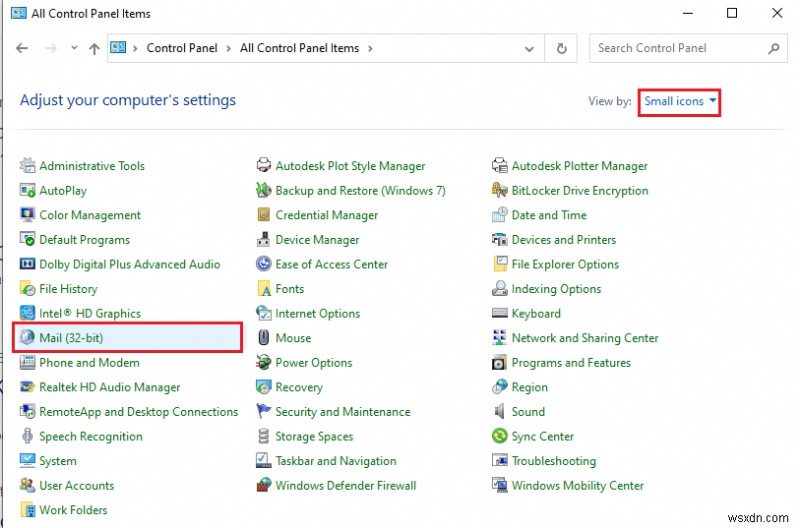The height and width of the screenshot is (528, 800).
Task: Open the User Accounts icon
Action: (x=27, y=485)
